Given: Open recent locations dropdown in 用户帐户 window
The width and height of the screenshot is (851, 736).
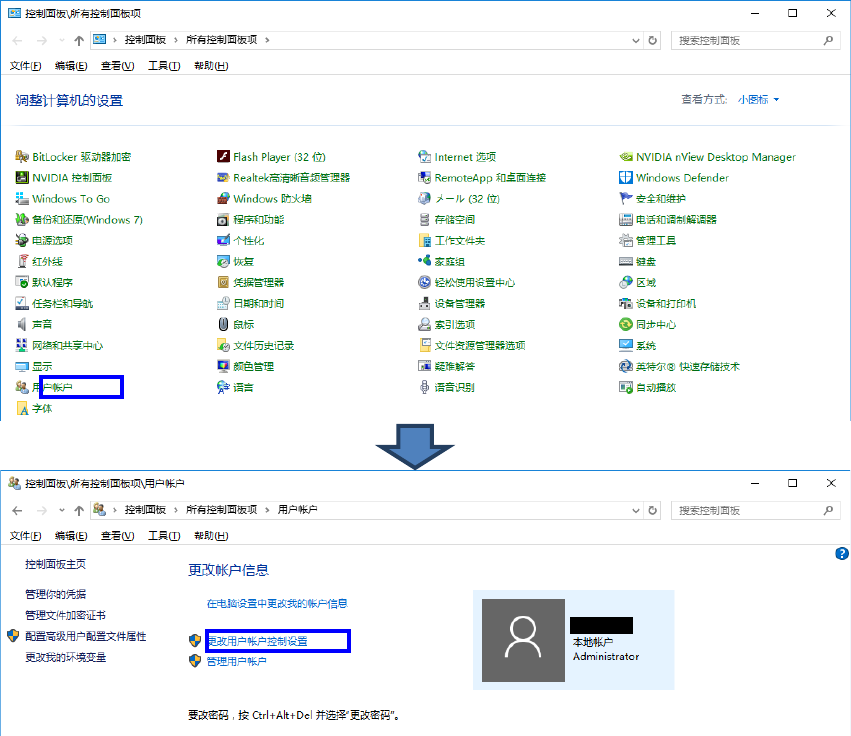Looking at the screenshot, I should click(x=62, y=510).
